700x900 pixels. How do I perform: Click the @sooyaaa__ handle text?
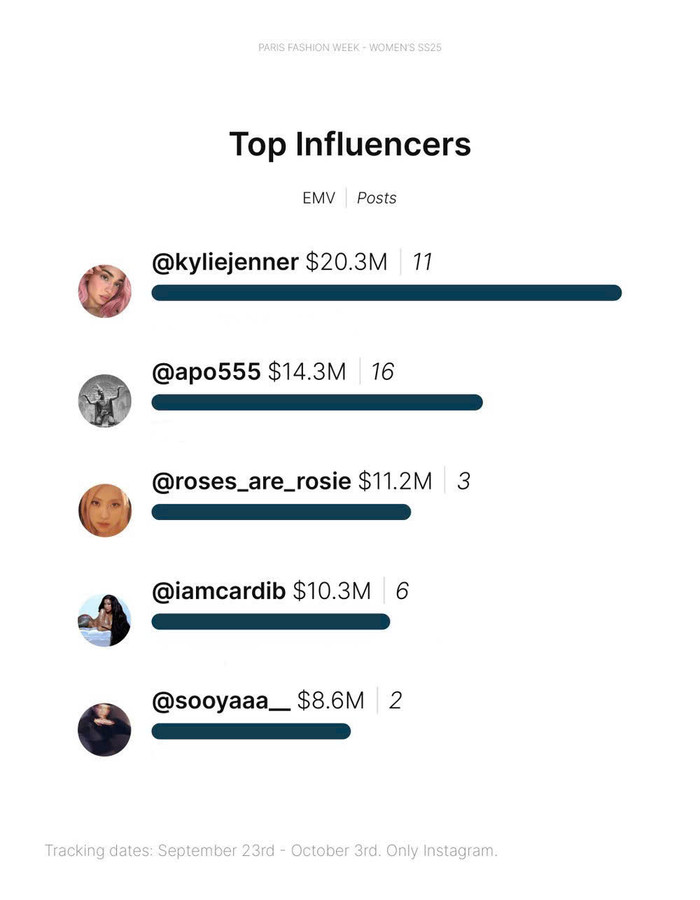(220, 701)
